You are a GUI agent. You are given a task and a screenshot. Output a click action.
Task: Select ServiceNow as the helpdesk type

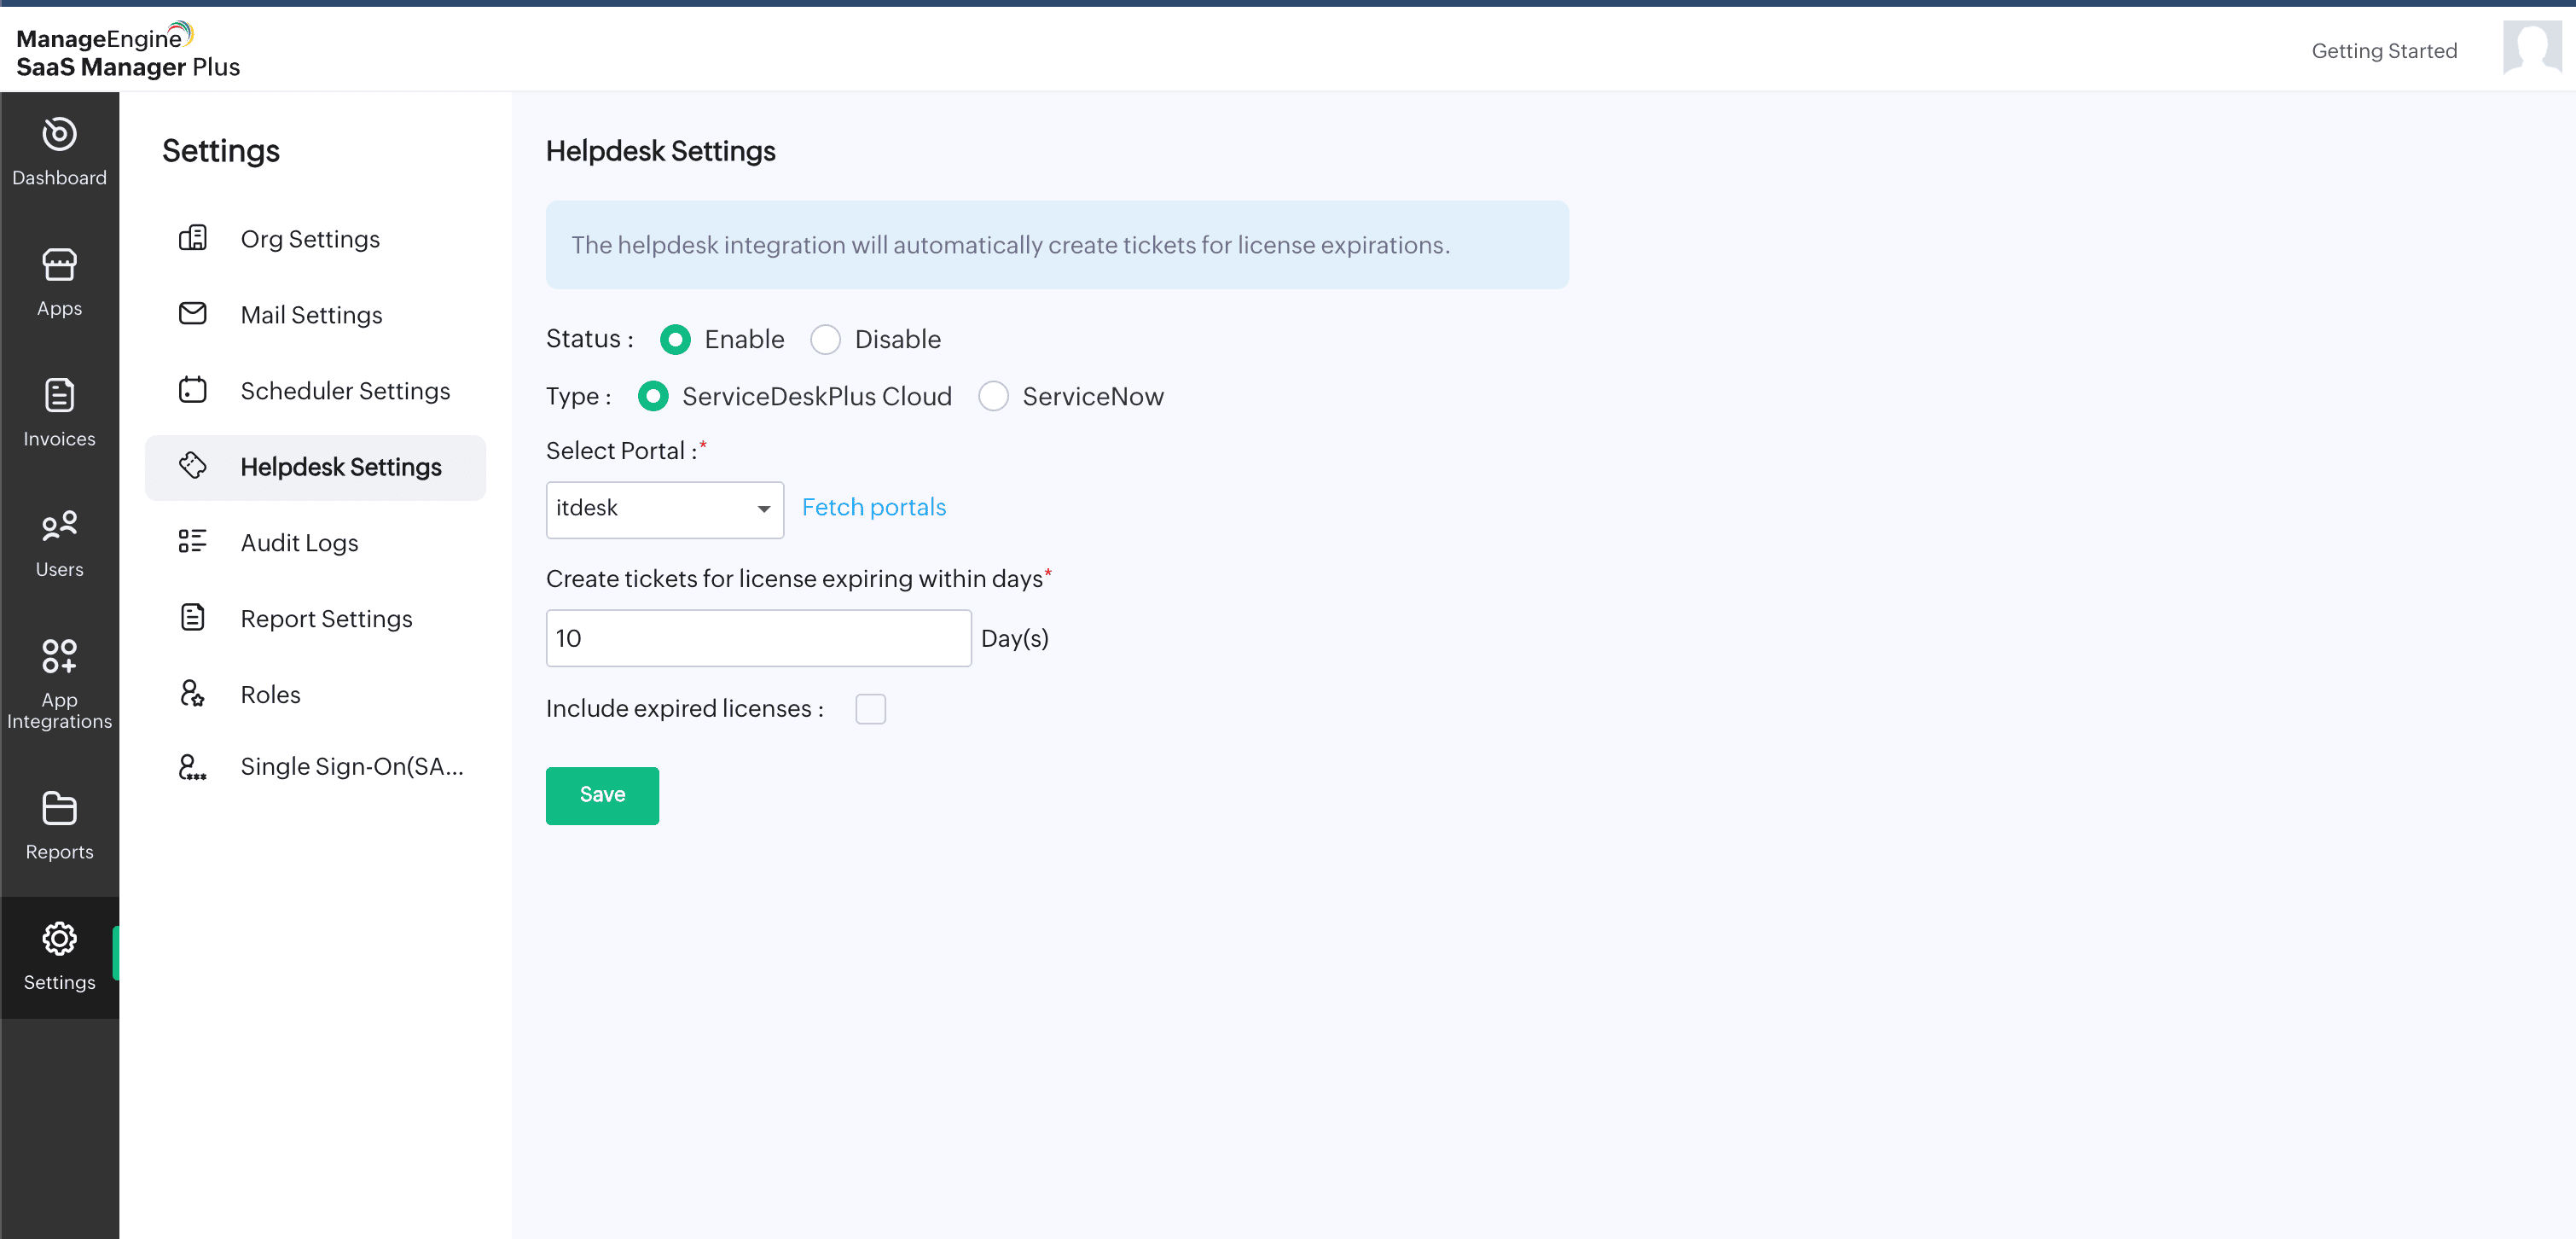(994, 396)
